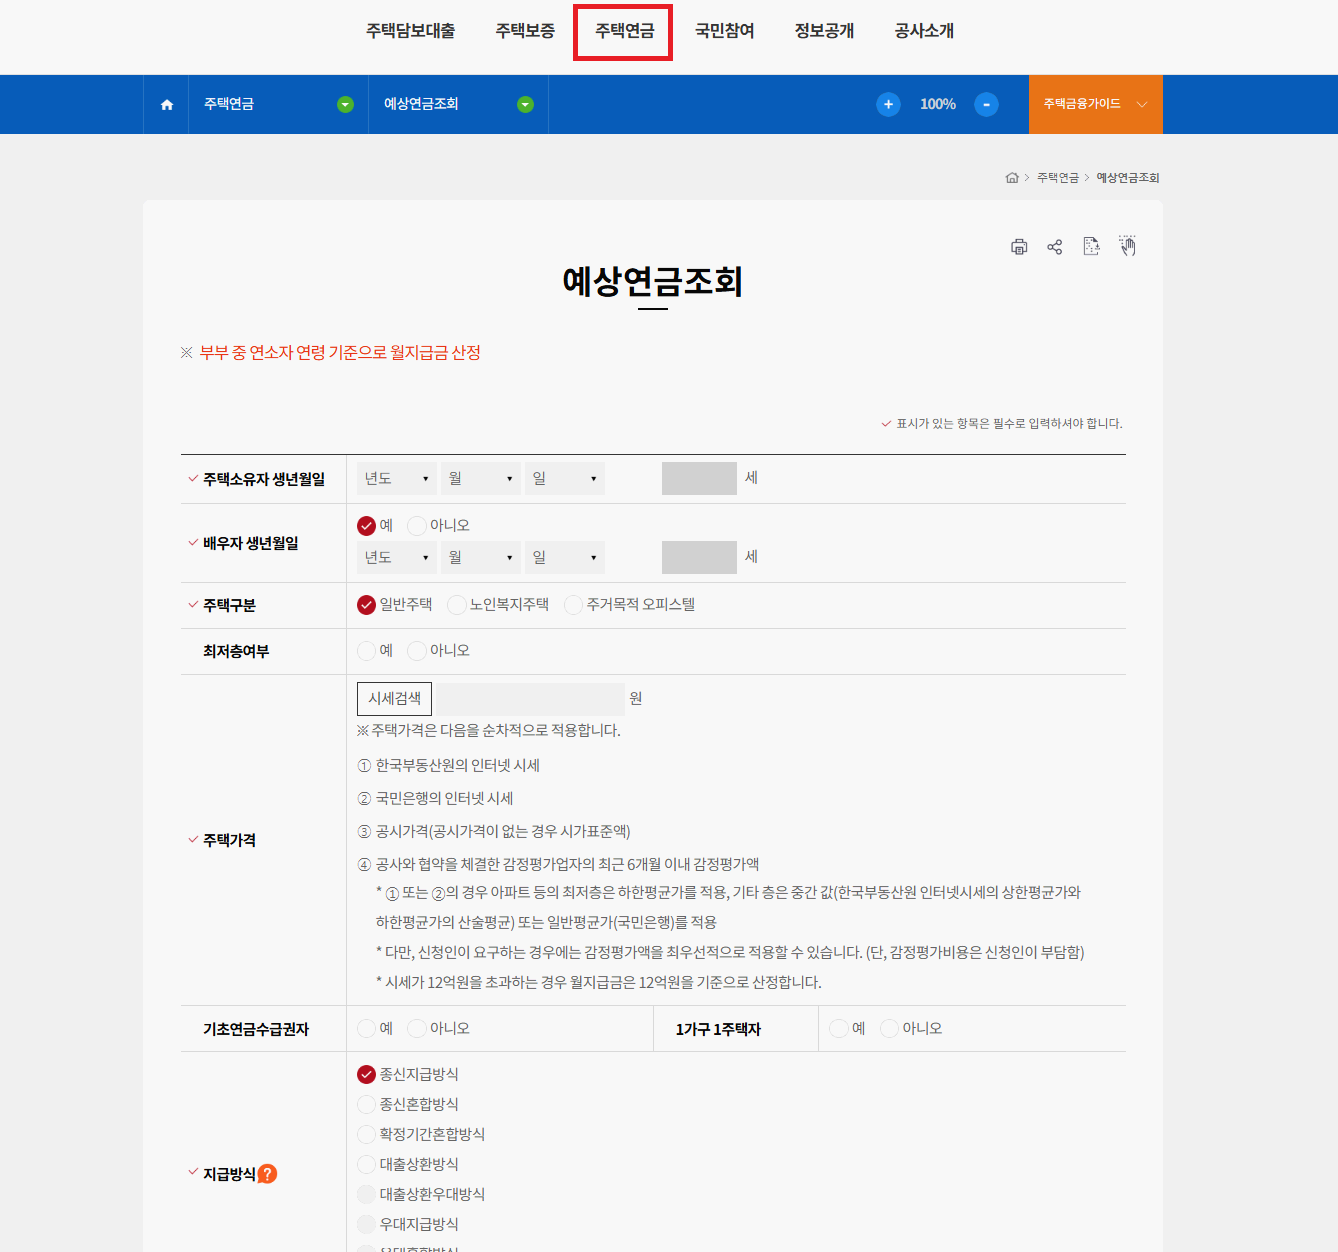Zoom out with the minus icon
The height and width of the screenshot is (1252, 1338).
986,104
